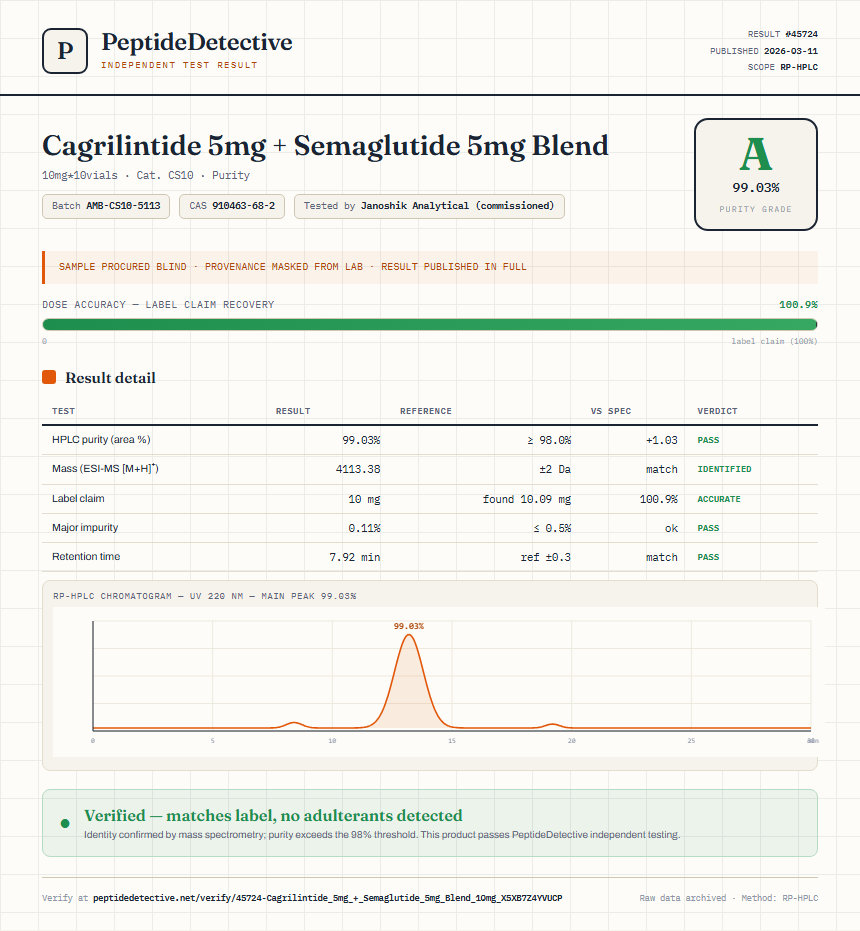The image size is (860, 931).
Task: Click the 7.92 min retention value
Action: tap(355, 558)
